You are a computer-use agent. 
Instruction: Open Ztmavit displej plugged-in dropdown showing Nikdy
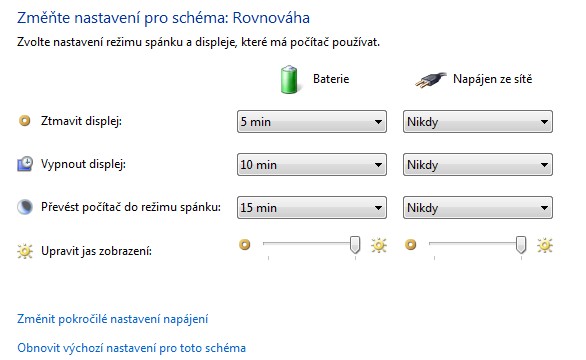tap(478, 121)
